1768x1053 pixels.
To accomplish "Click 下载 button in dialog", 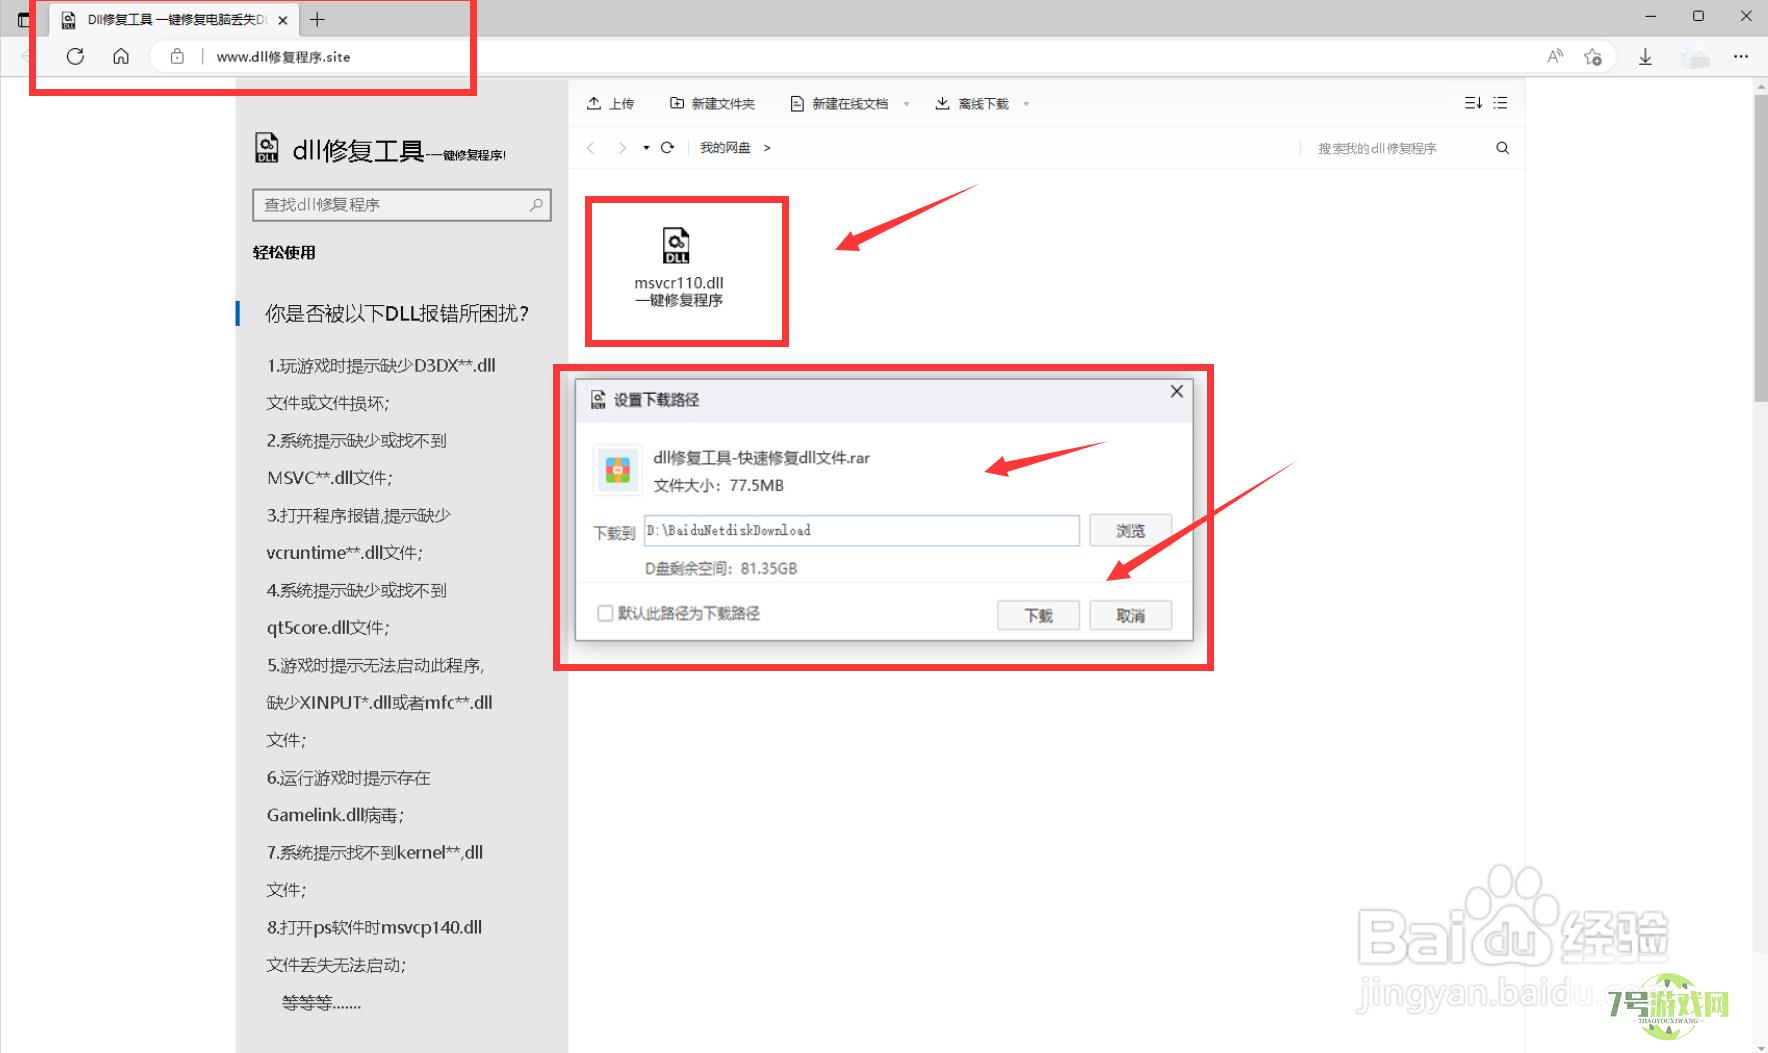I will [1038, 615].
